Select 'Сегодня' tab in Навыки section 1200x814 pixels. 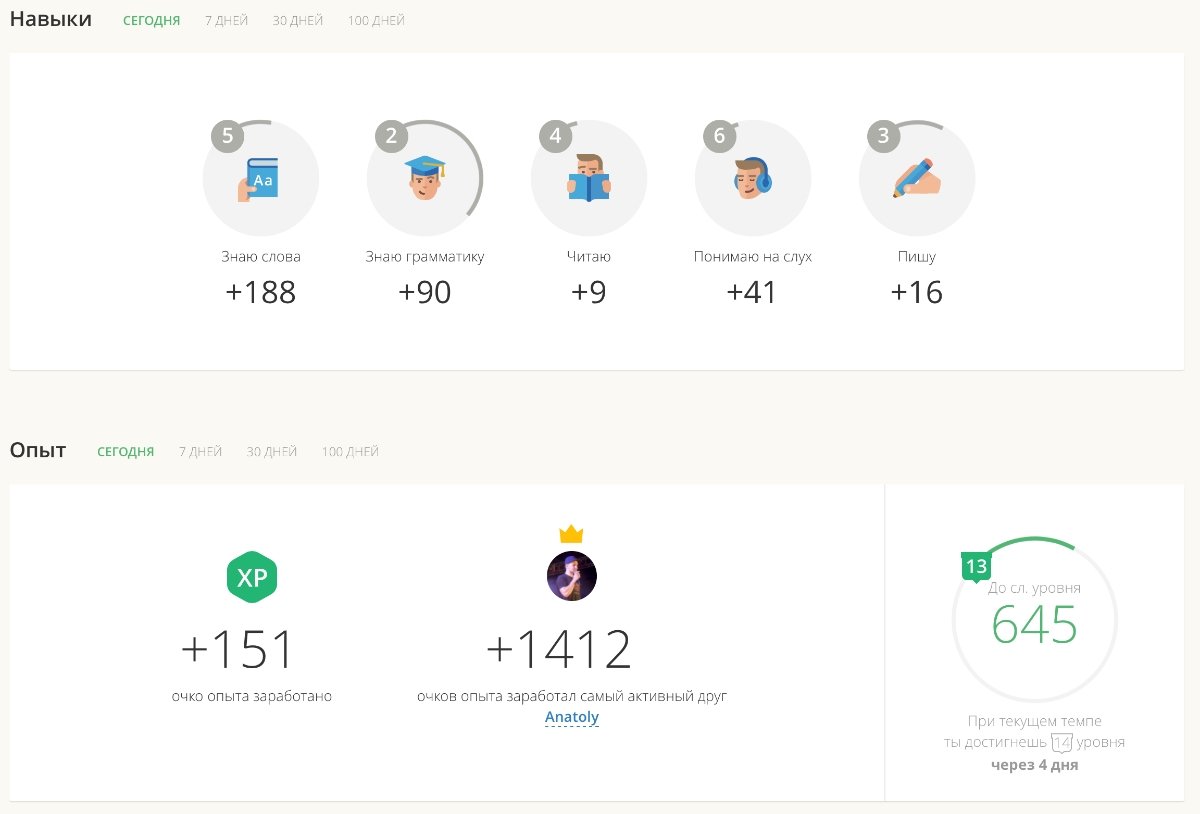[x=151, y=21]
